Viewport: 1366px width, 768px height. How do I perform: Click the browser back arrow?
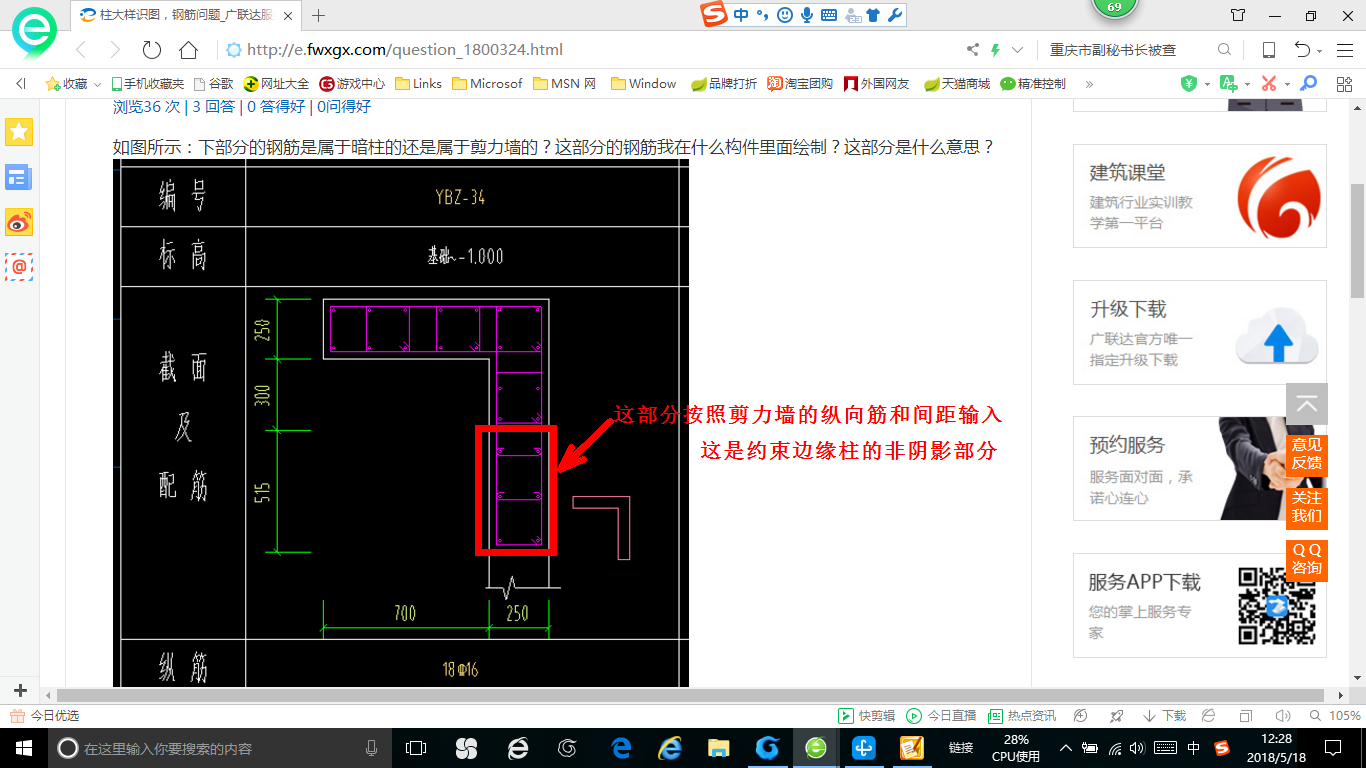point(82,50)
